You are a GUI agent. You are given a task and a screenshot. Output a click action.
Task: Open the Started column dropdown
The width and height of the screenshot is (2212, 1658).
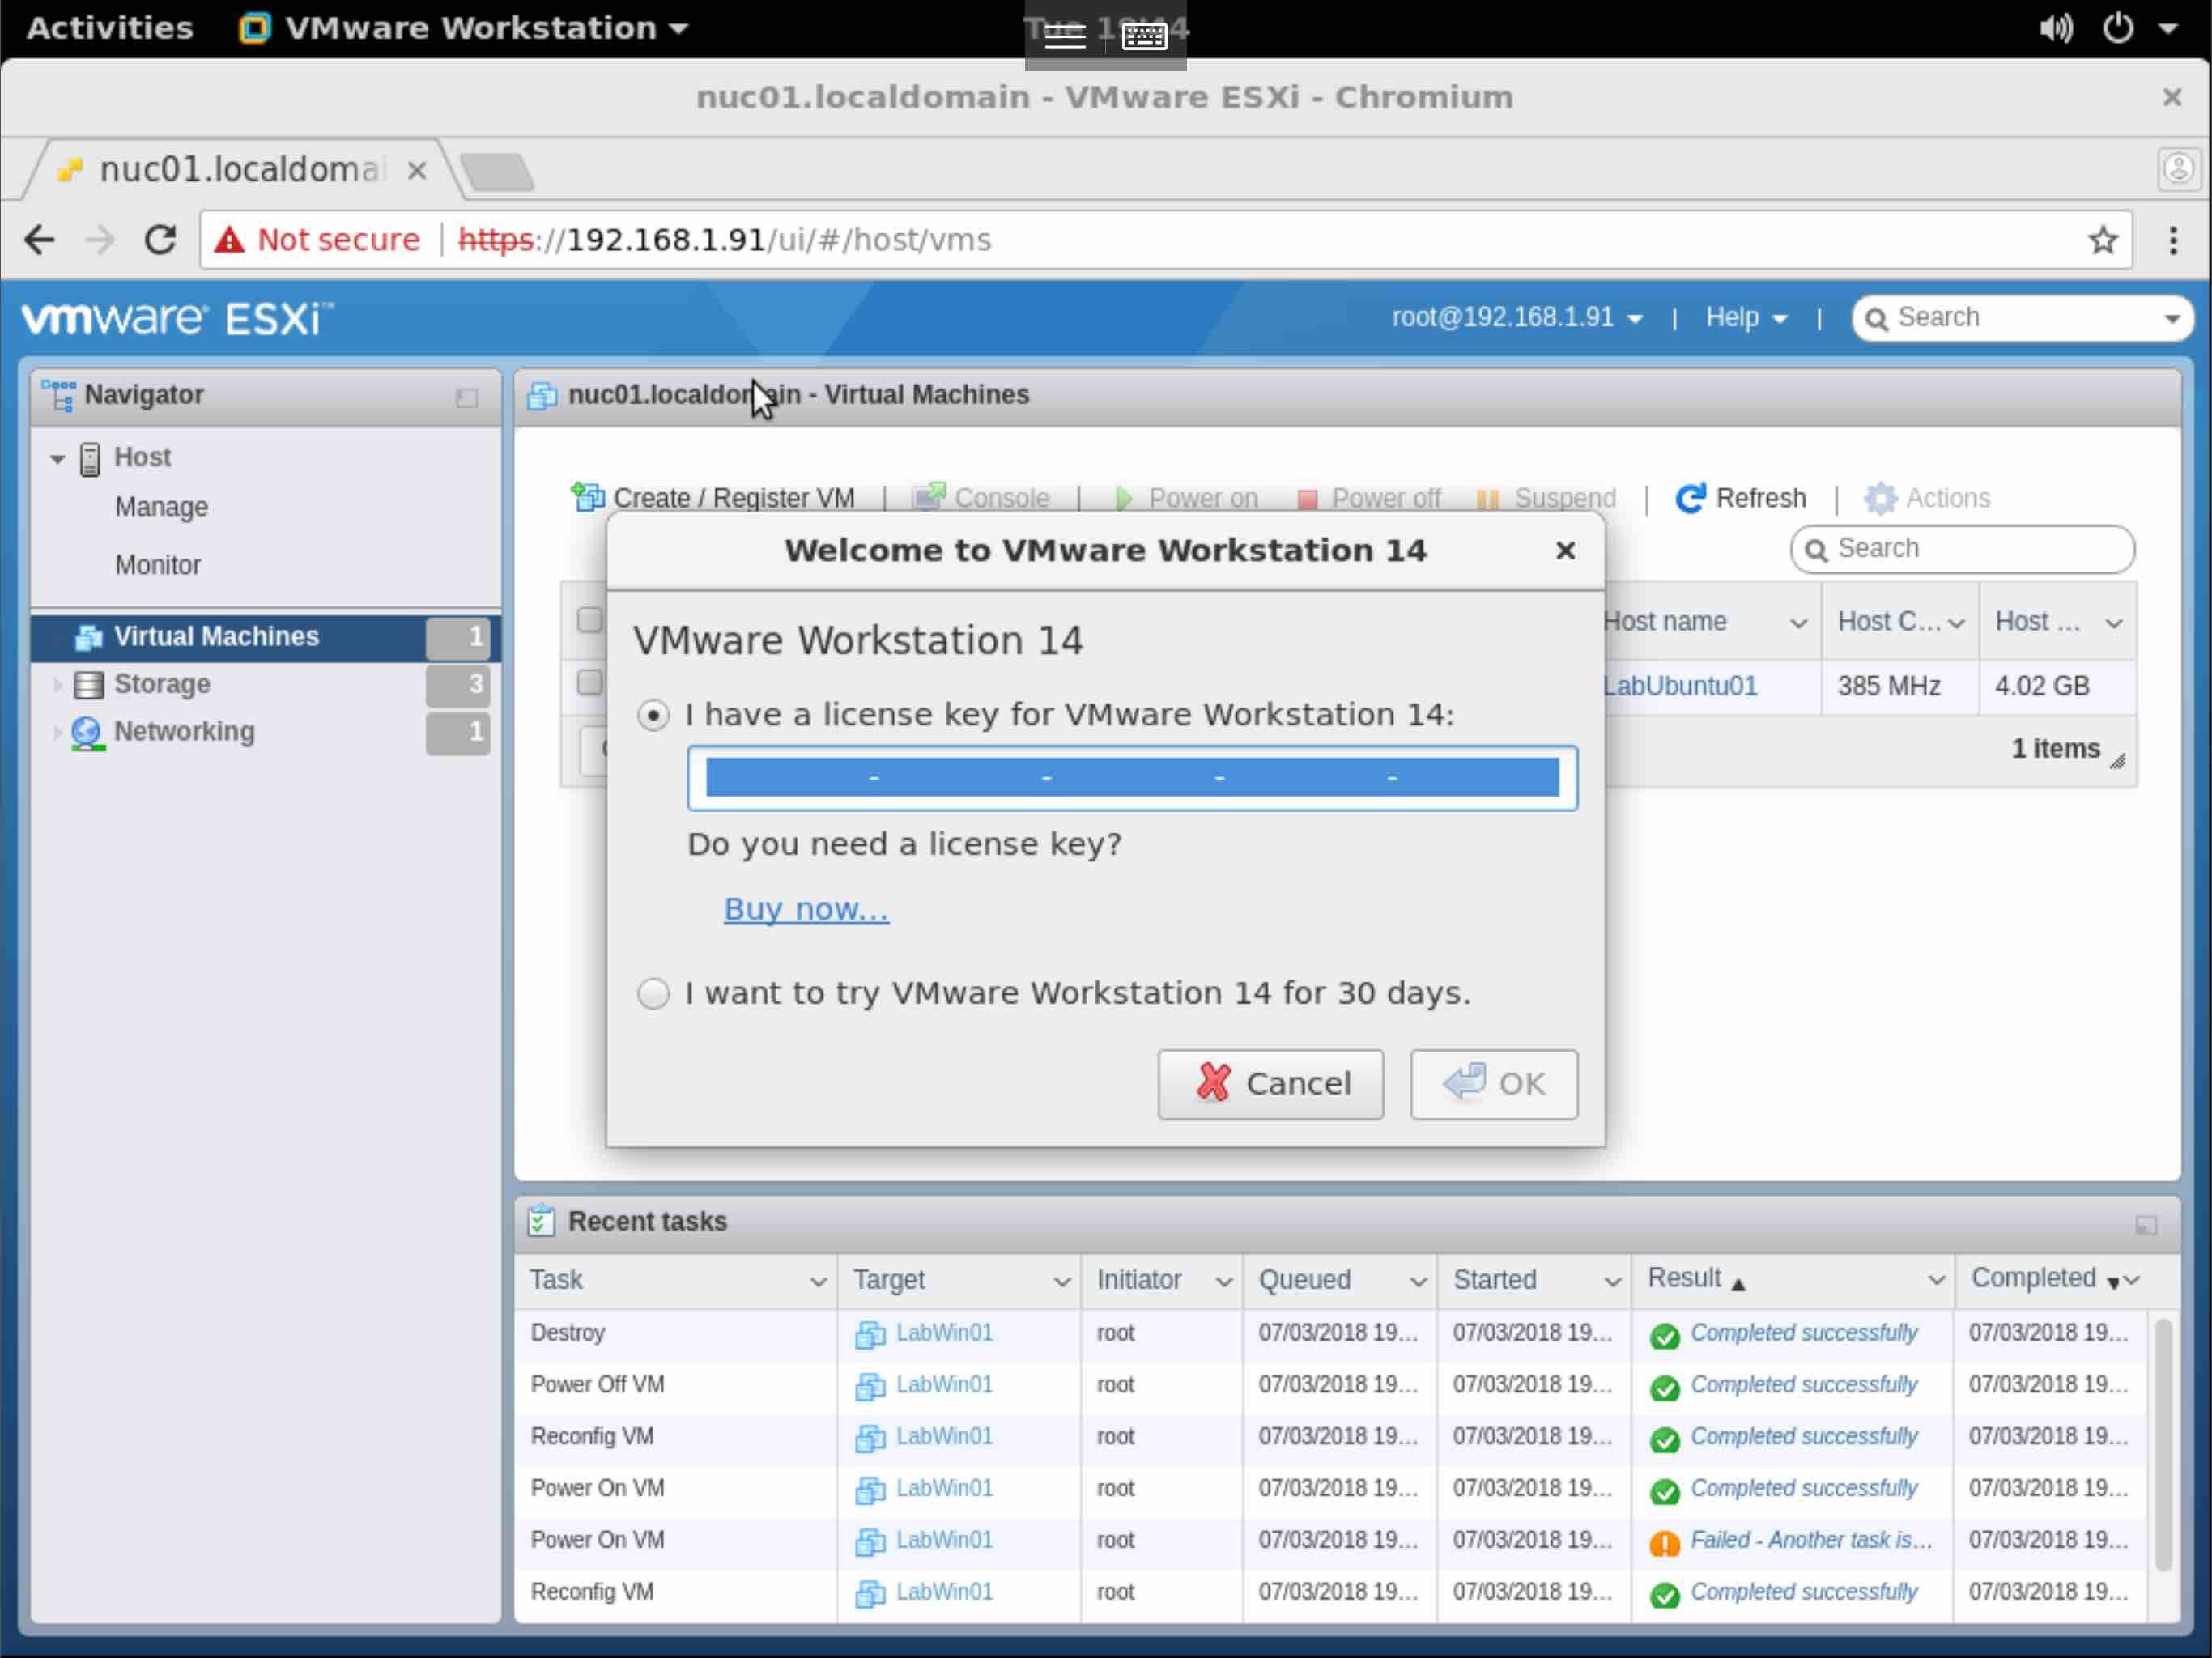click(1612, 1282)
